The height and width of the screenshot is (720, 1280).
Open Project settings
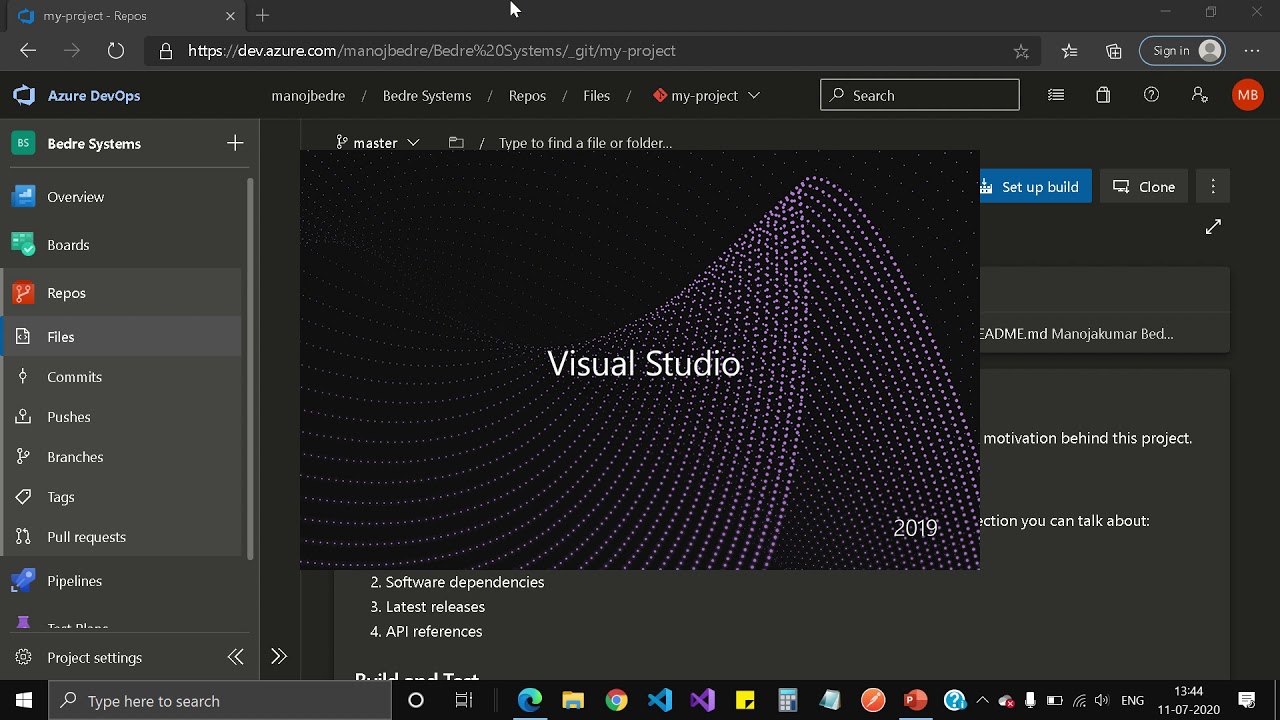pos(95,657)
